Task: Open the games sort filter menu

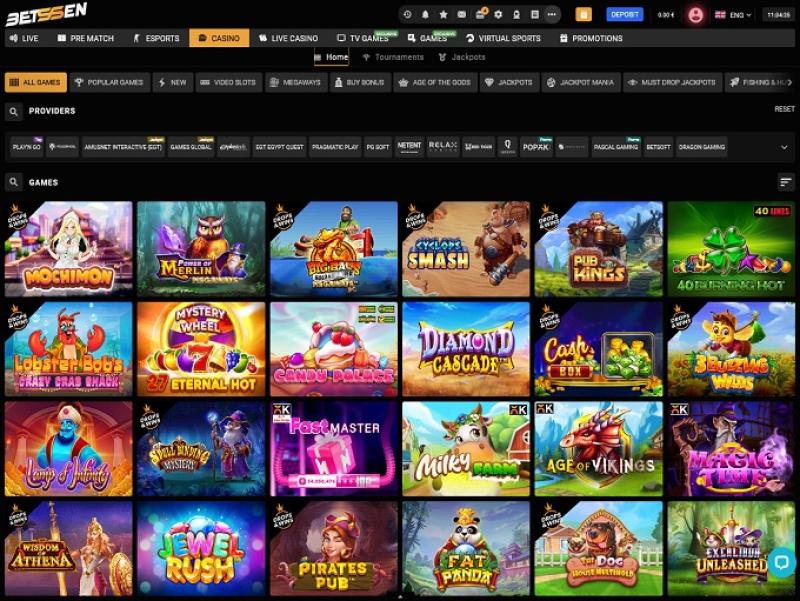Action: [x=785, y=182]
